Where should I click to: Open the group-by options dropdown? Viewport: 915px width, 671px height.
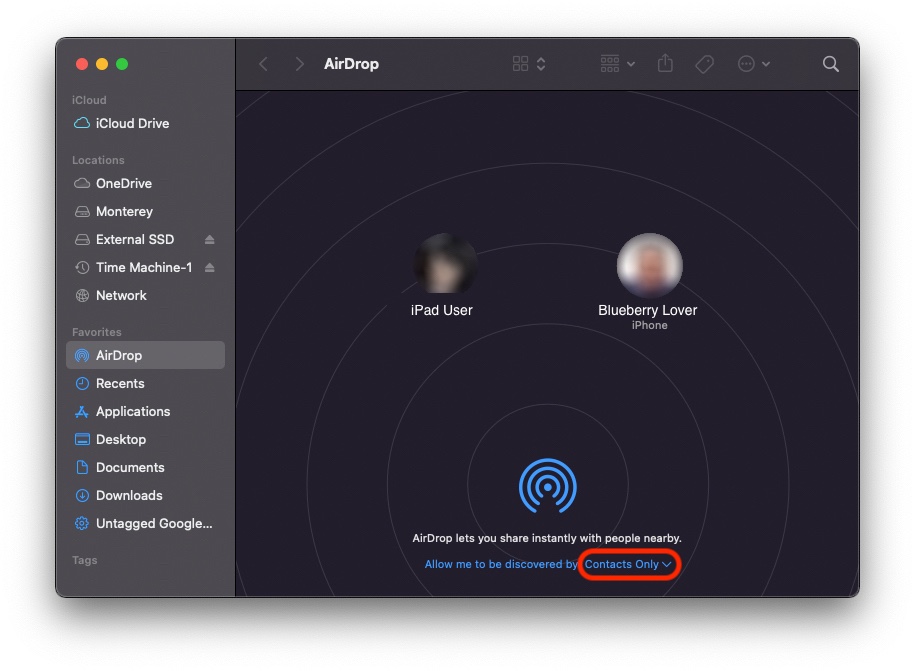click(617, 64)
